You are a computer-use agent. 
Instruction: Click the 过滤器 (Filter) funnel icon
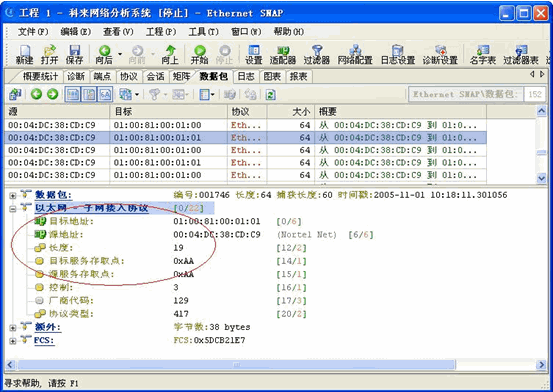(317, 54)
